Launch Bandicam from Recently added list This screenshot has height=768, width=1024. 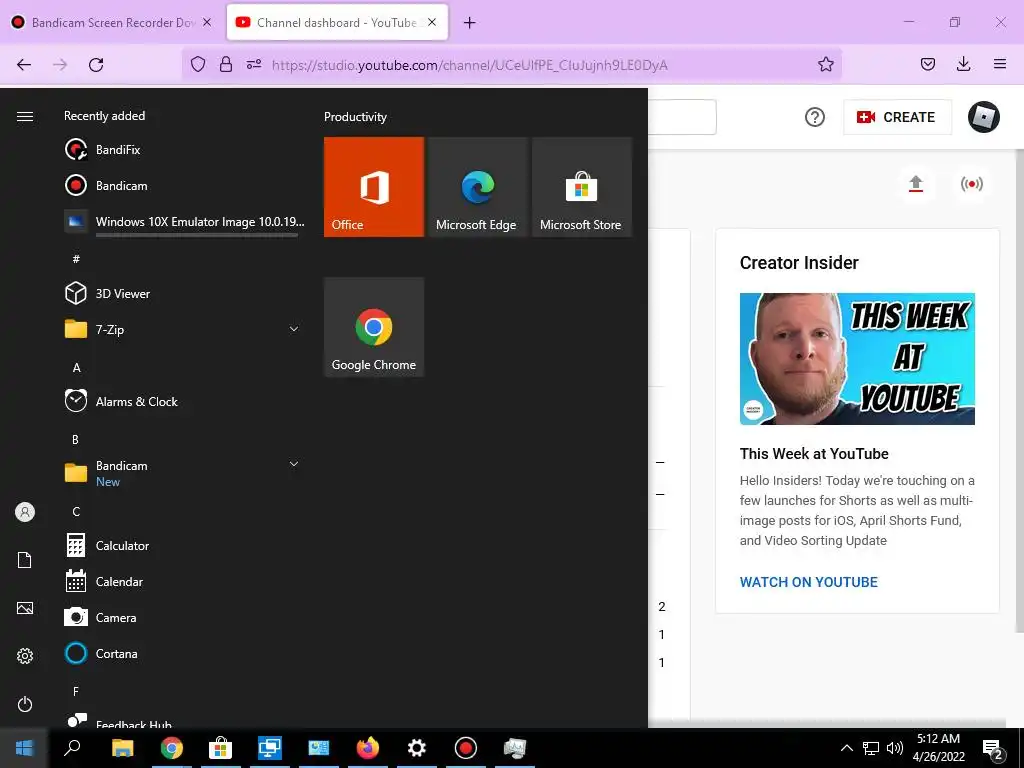point(184,185)
